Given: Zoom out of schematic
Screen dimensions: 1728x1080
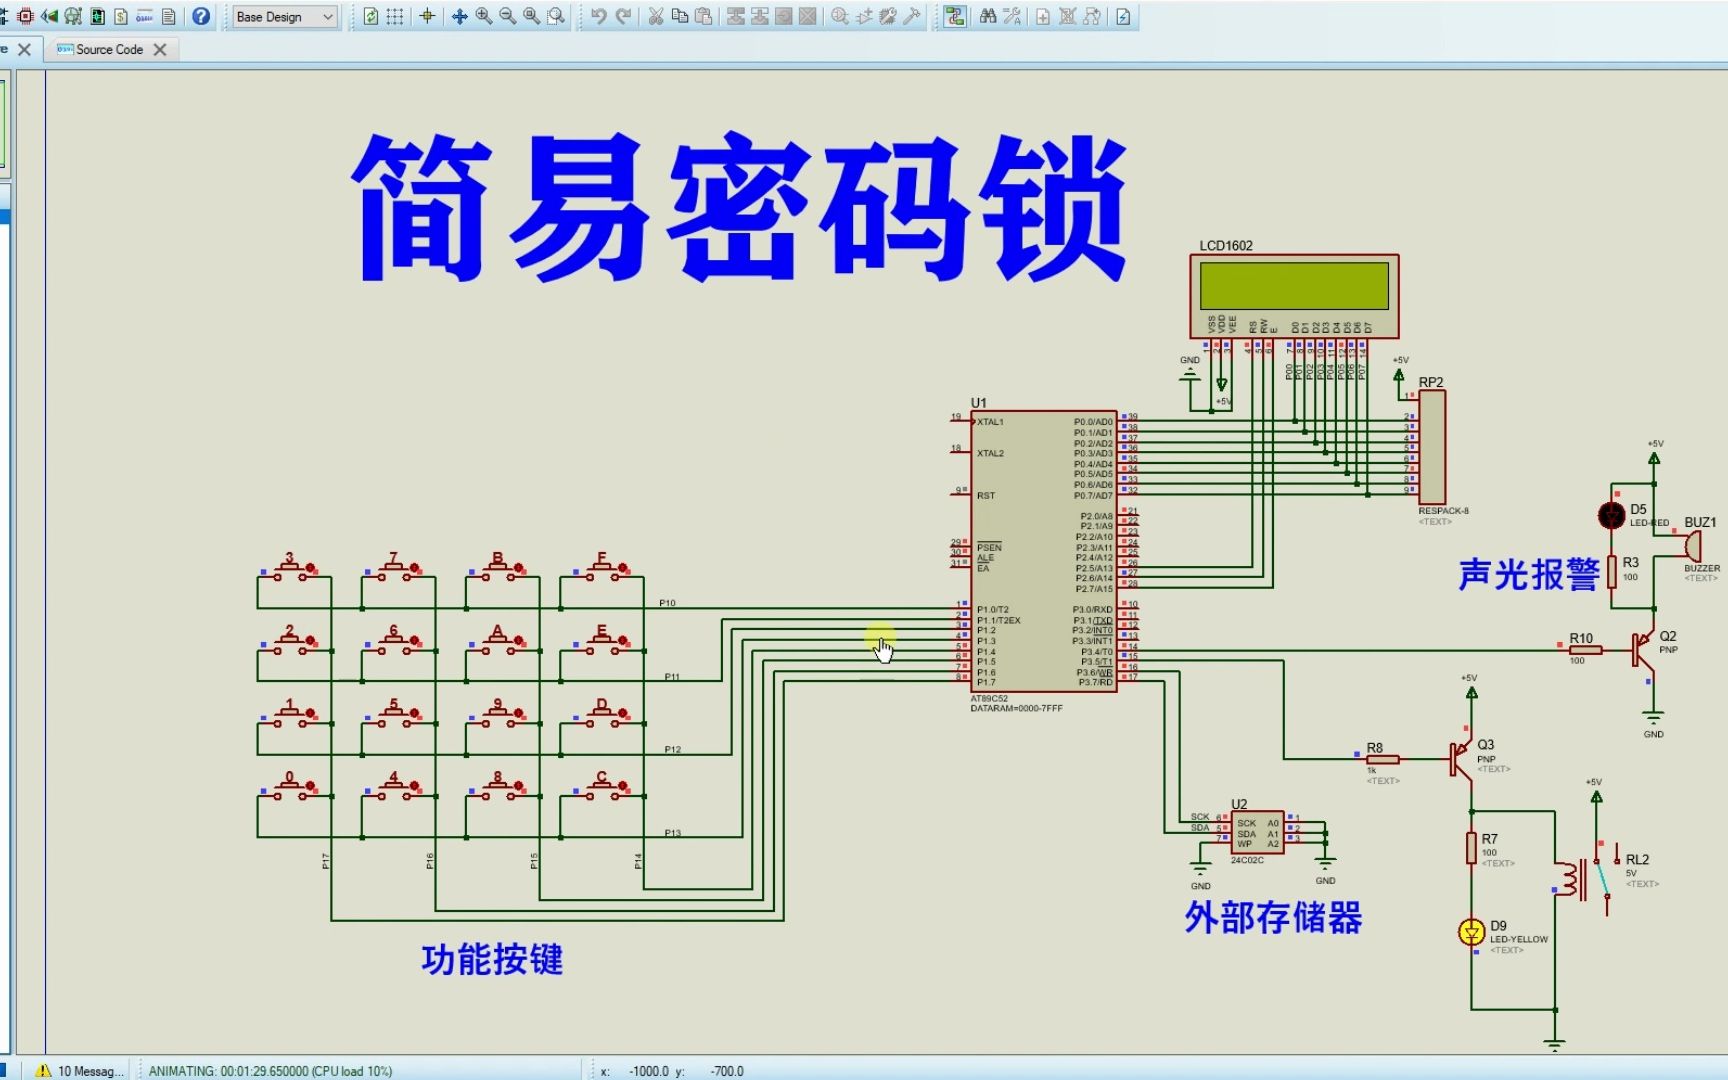Looking at the screenshot, I should coord(508,16).
